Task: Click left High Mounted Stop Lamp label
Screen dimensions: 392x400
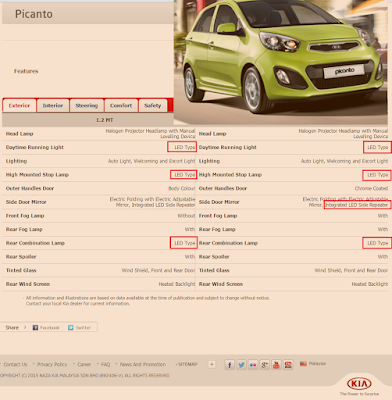Action: [x=37, y=175]
